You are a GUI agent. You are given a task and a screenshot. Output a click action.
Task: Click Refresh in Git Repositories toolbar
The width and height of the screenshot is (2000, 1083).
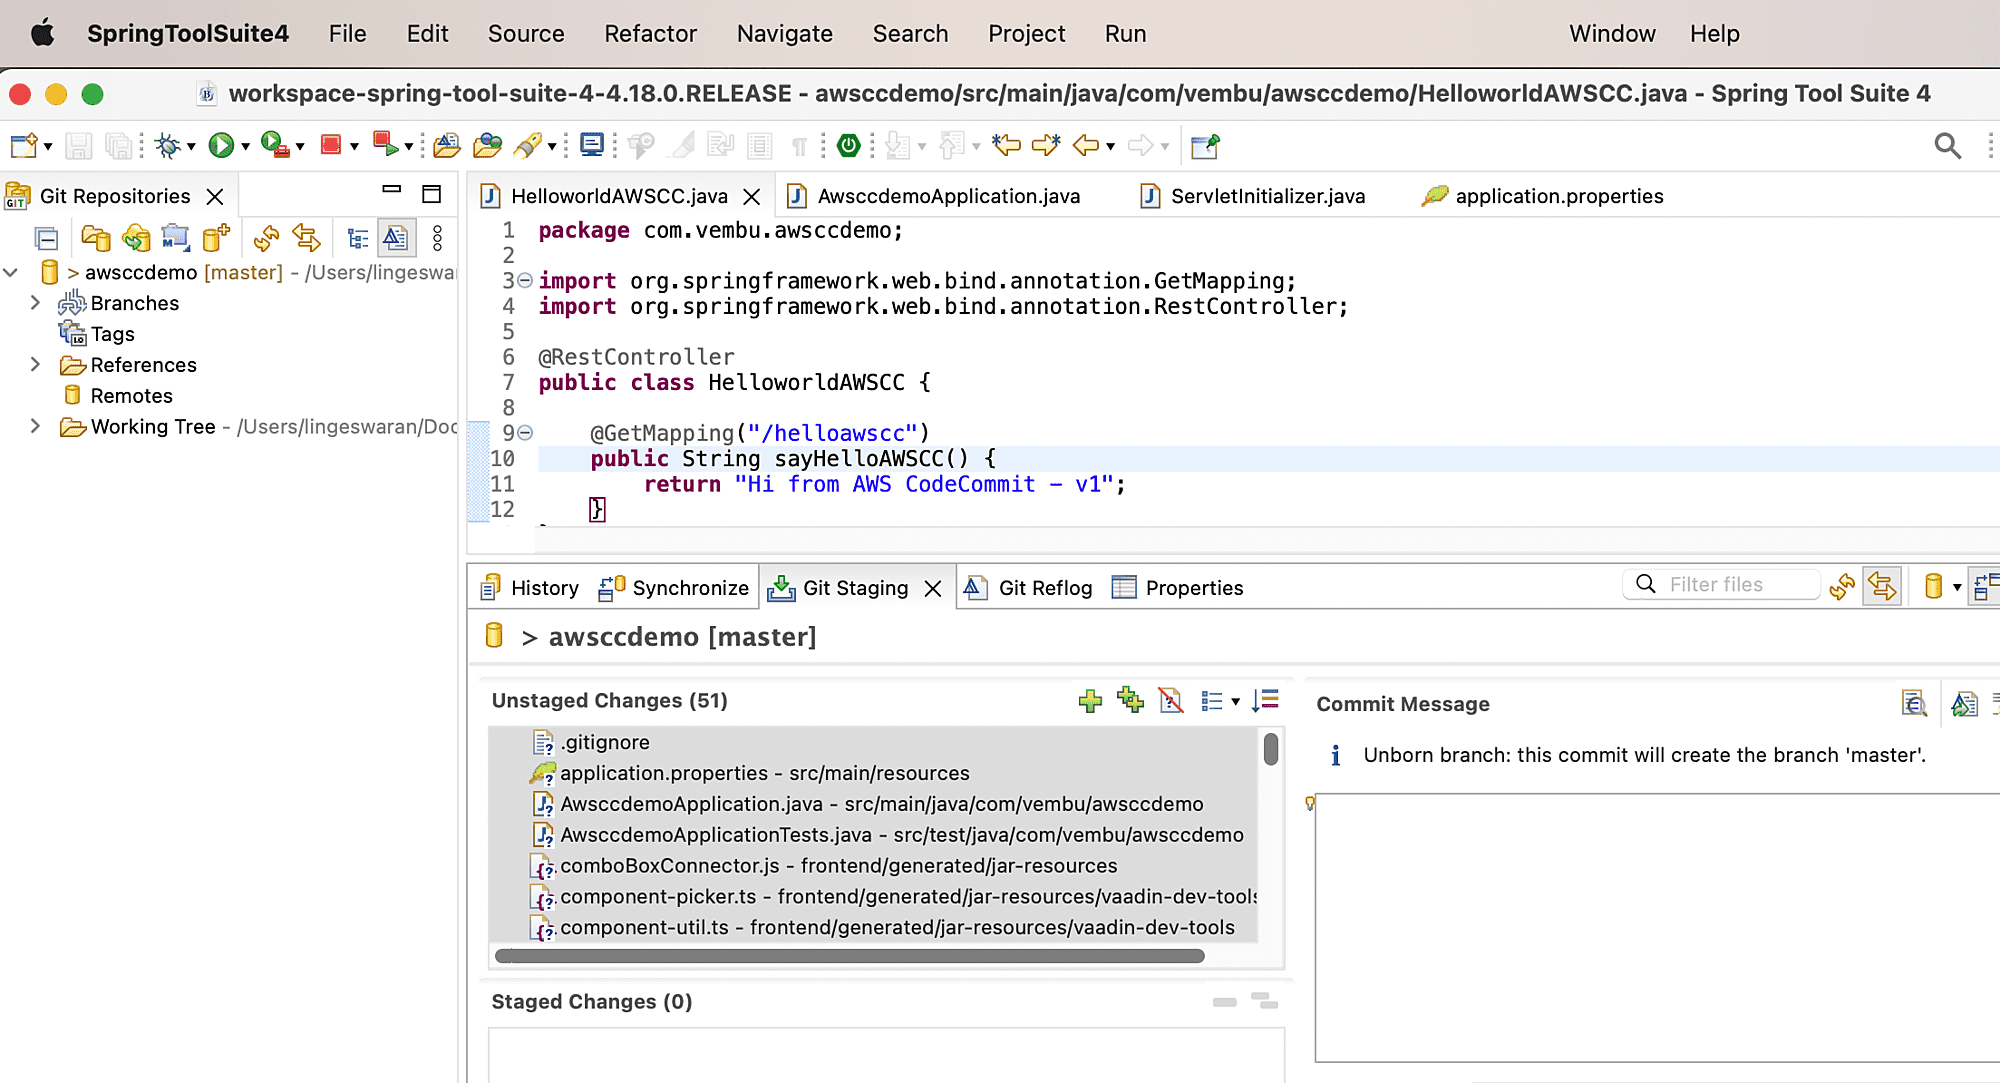[266, 238]
